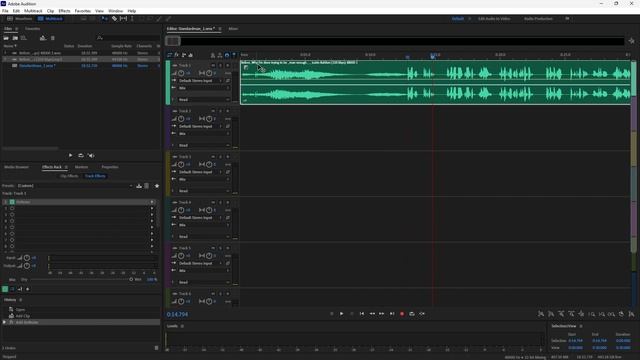Toggle EQ view in track header
The image size is (640, 360).
[191, 55]
